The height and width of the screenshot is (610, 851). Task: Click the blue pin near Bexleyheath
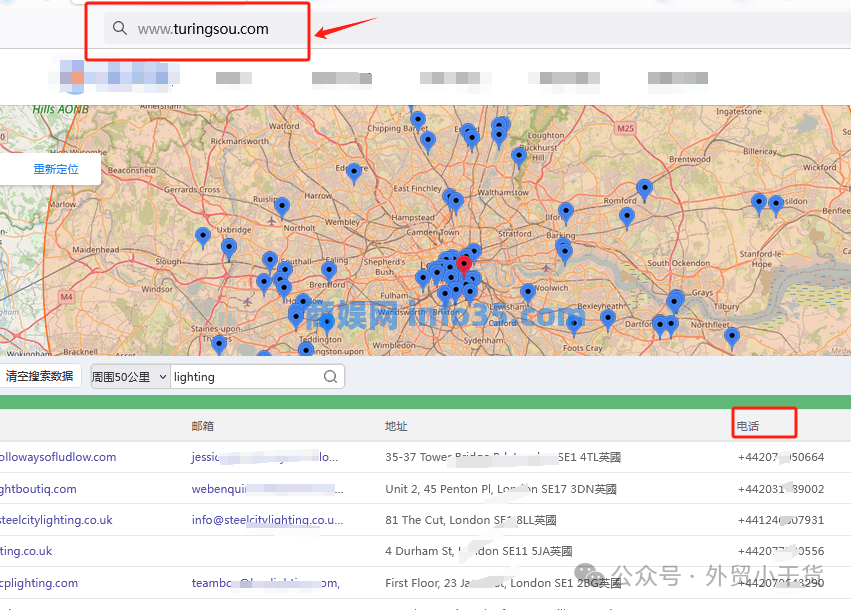coord(608,320)
